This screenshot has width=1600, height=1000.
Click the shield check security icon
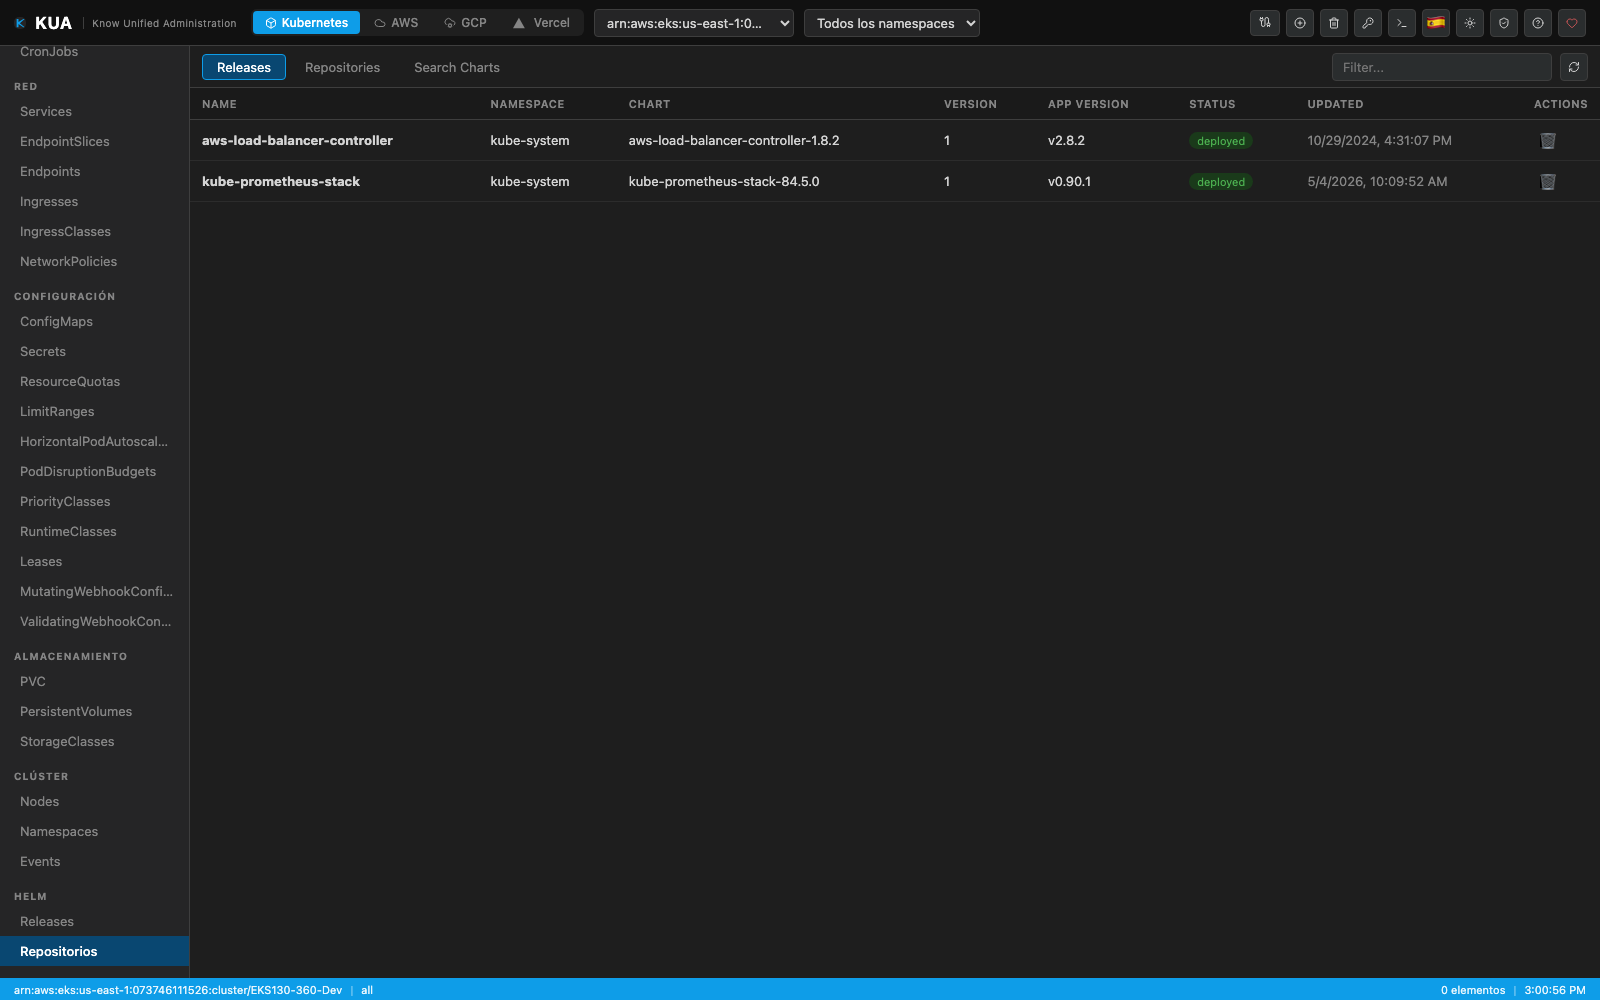coord(1503,23)
